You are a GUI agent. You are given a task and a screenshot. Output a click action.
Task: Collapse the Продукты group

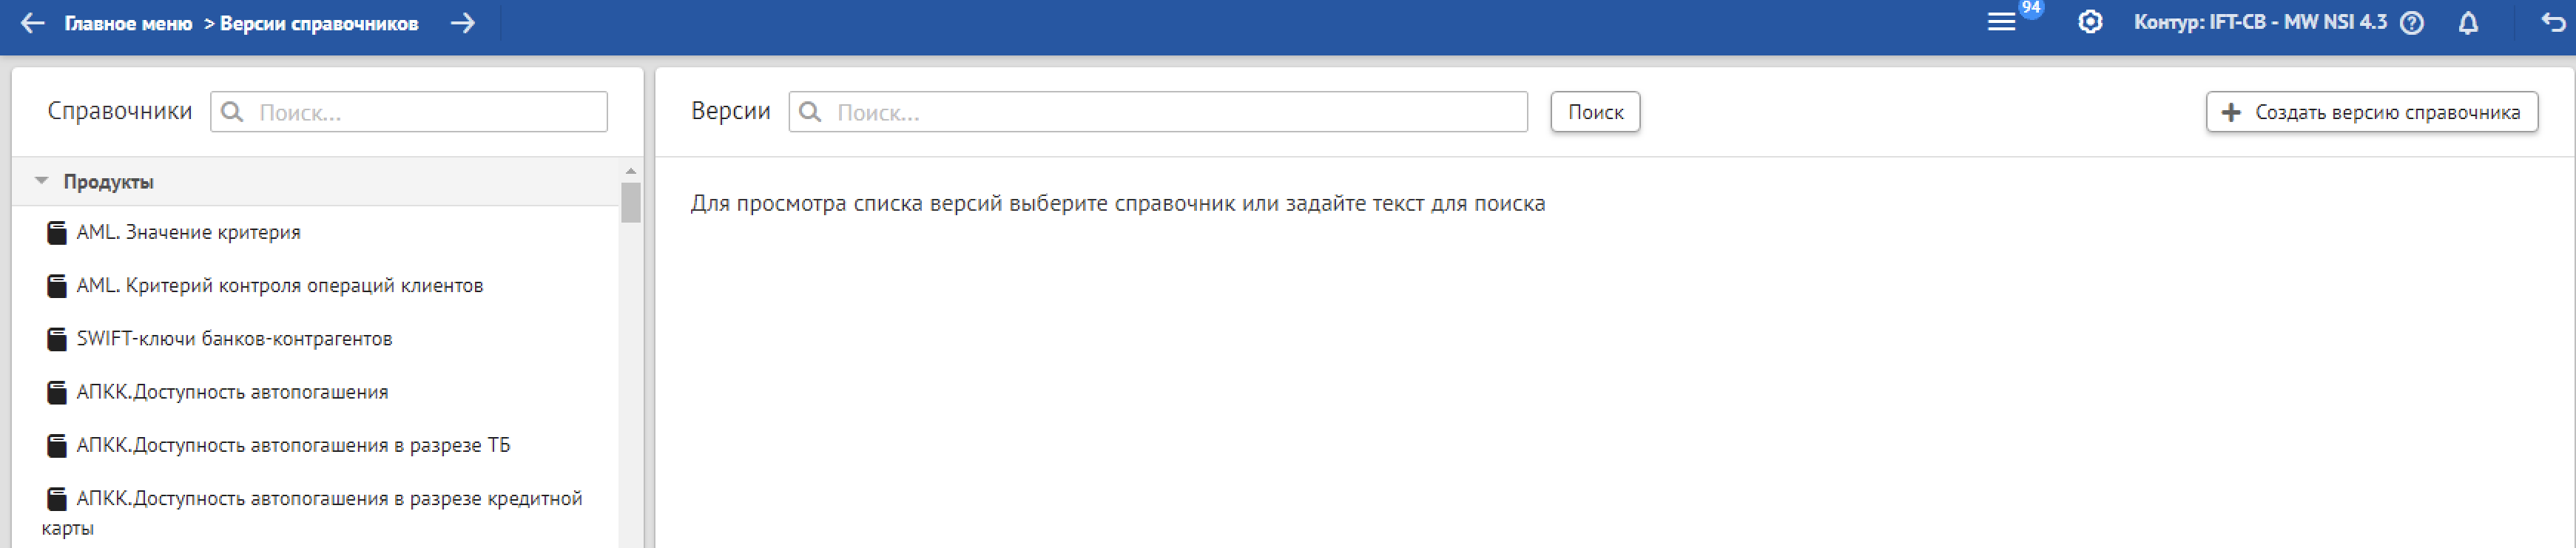tap(41, 181)
